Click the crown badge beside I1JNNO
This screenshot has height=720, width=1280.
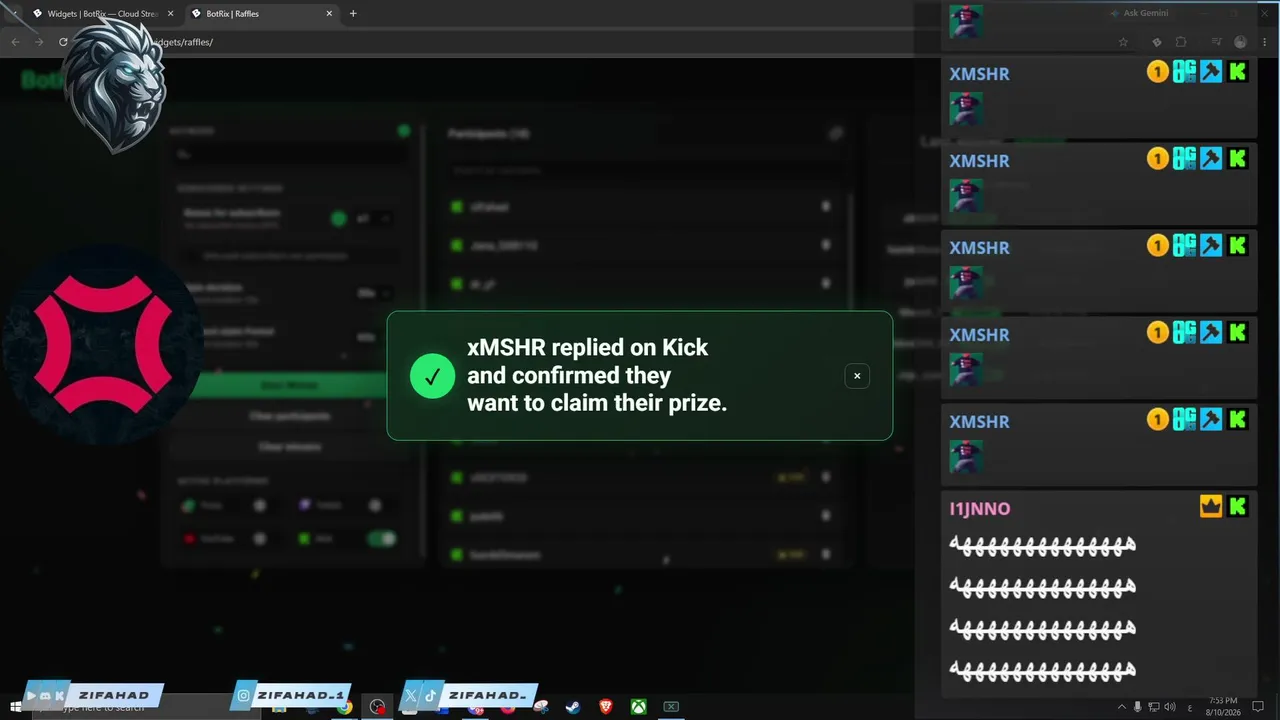(1211, 506)
